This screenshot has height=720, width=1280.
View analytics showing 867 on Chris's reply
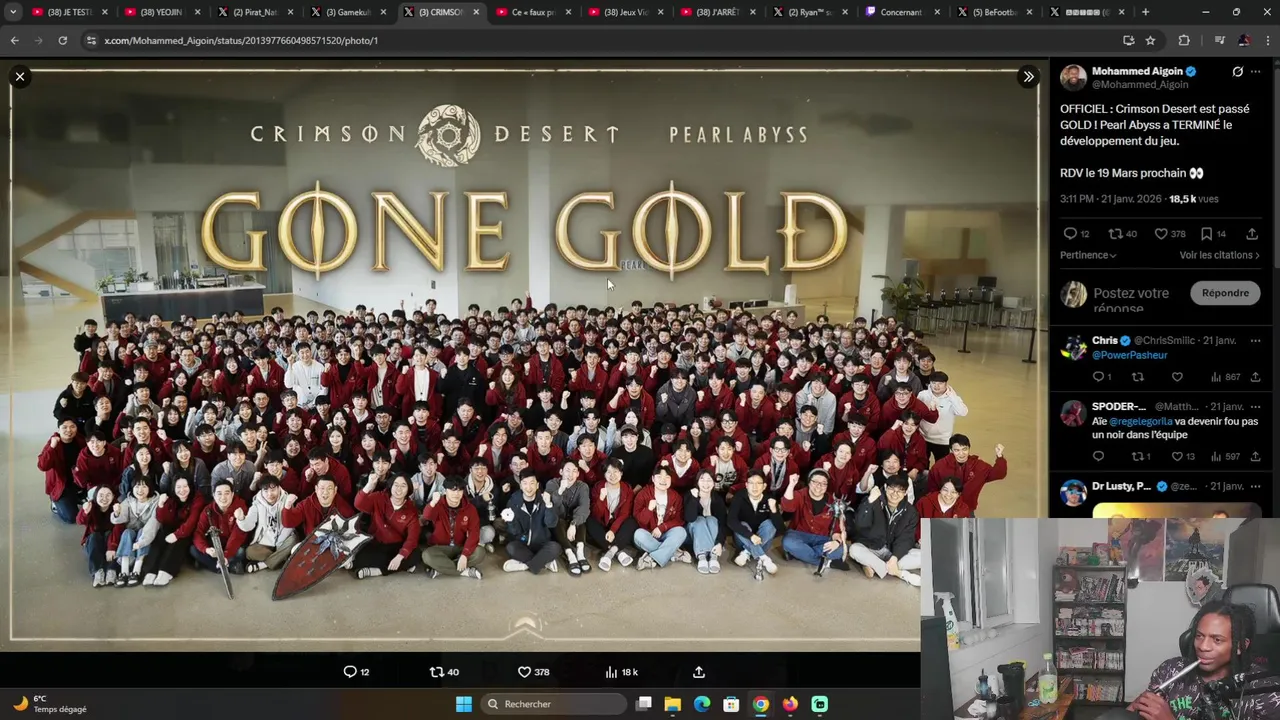[1225, 377]
